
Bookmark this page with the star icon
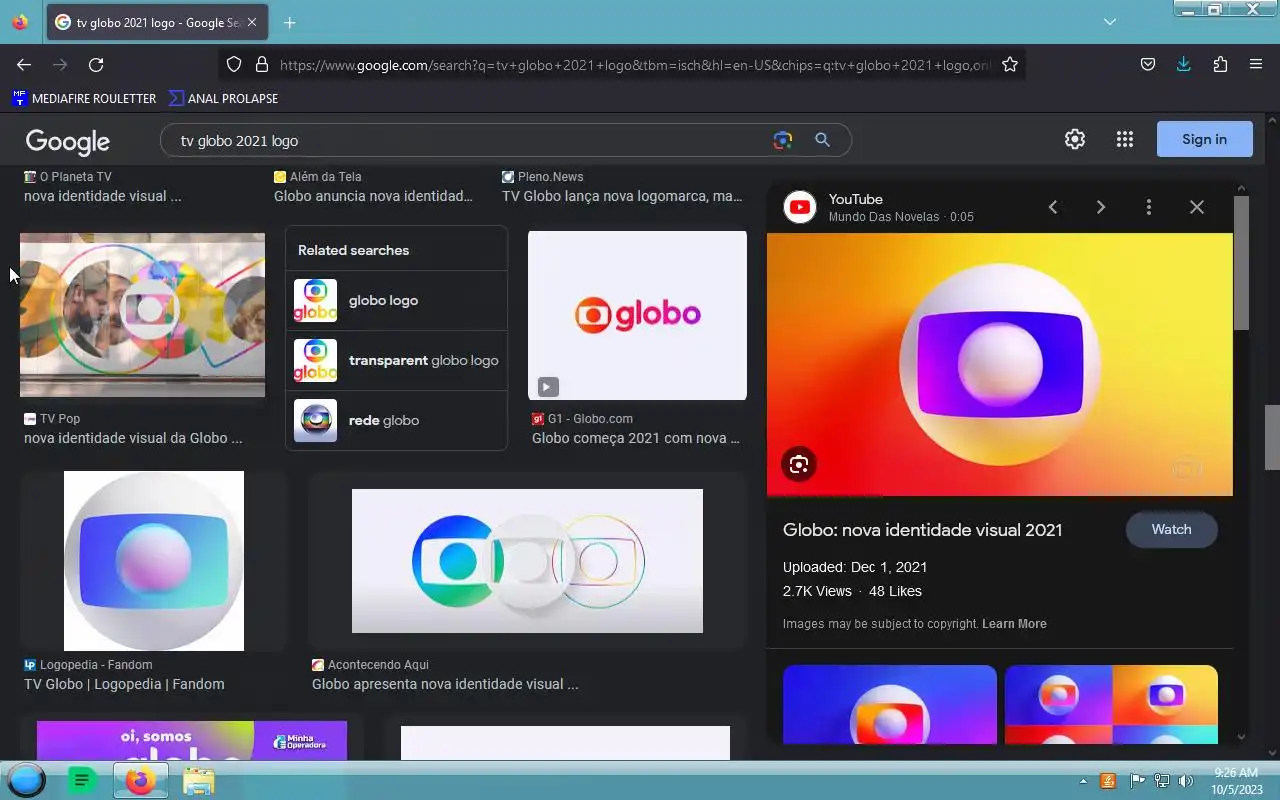click(1010, 64)
